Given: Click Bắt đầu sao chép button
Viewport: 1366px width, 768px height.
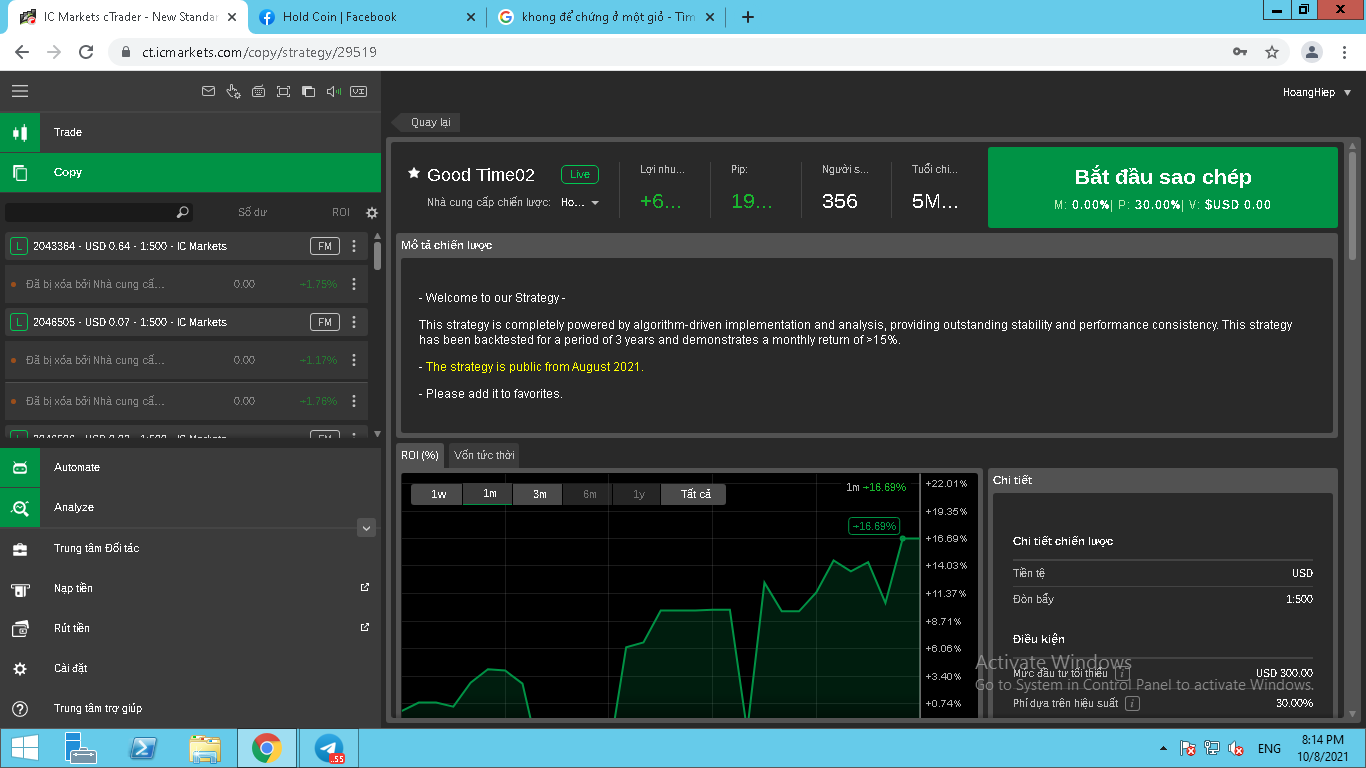Looking at the screenshot, I should tap(1162, 188).
